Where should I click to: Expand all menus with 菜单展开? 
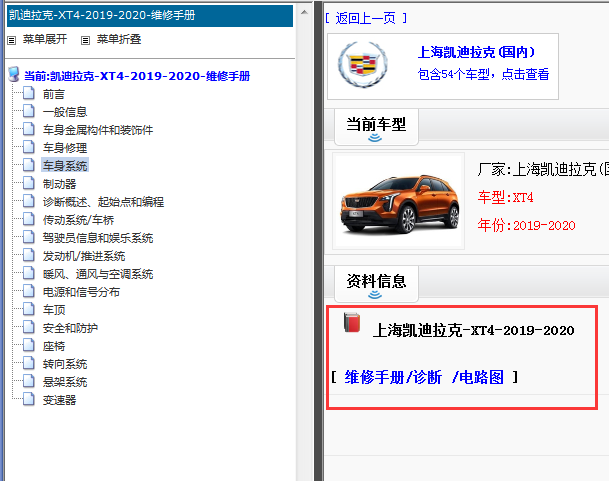point(45,39)
